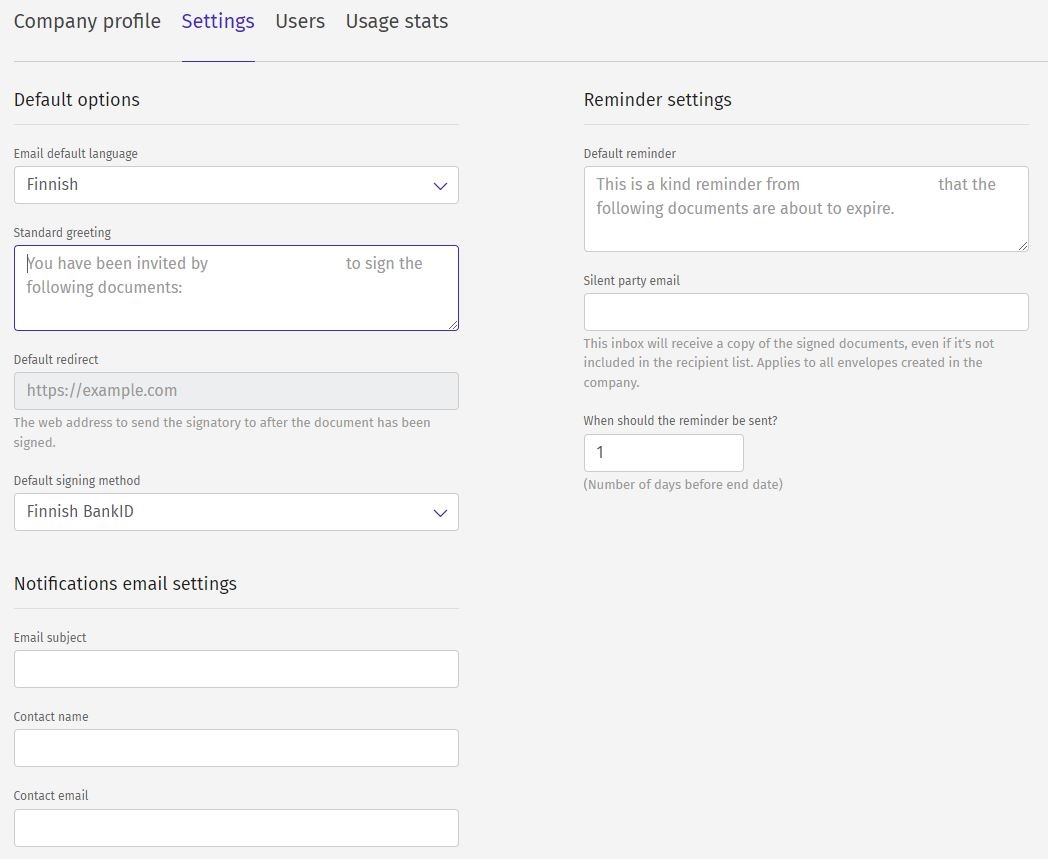Open the Default signing method dropdown
Viewport: 1048px width, 859px height.
(x=236, y=512)
